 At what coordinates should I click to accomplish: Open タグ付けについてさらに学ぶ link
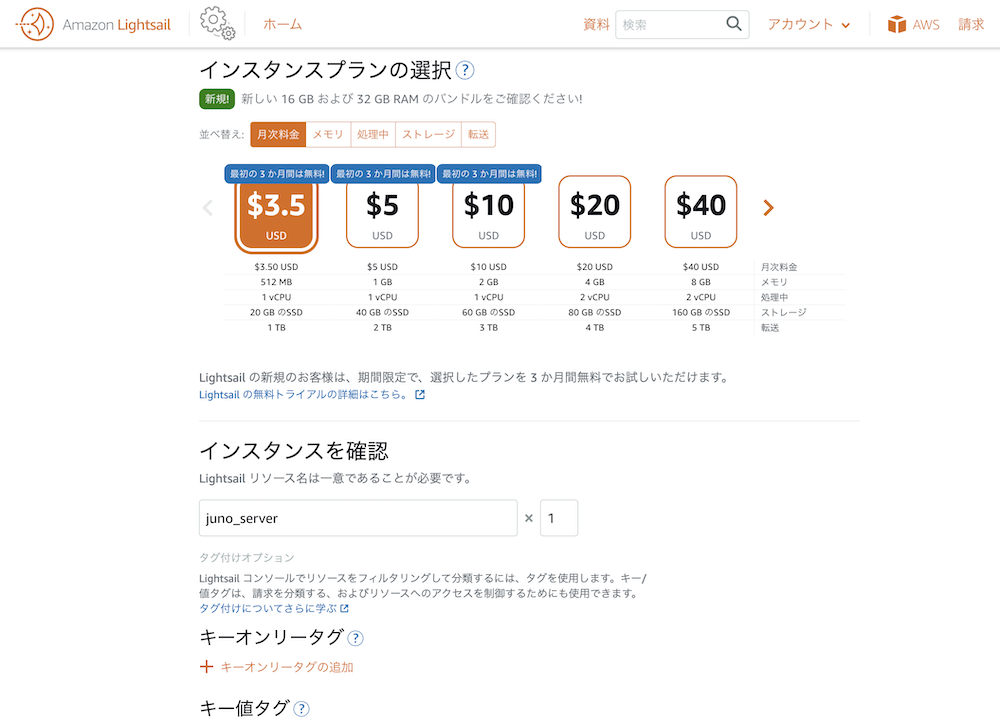click(274, 609)
